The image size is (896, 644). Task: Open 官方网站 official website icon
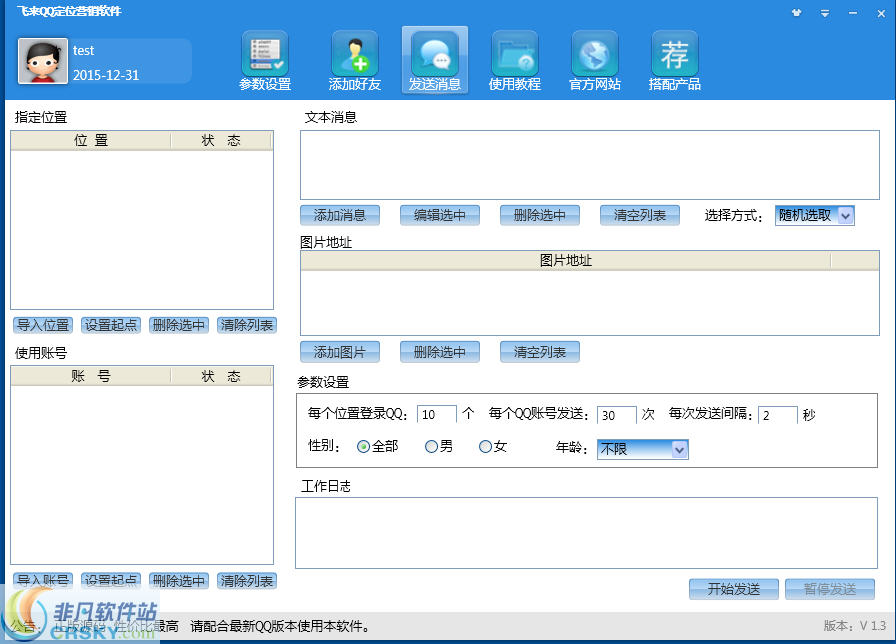[x=594, y=61]
